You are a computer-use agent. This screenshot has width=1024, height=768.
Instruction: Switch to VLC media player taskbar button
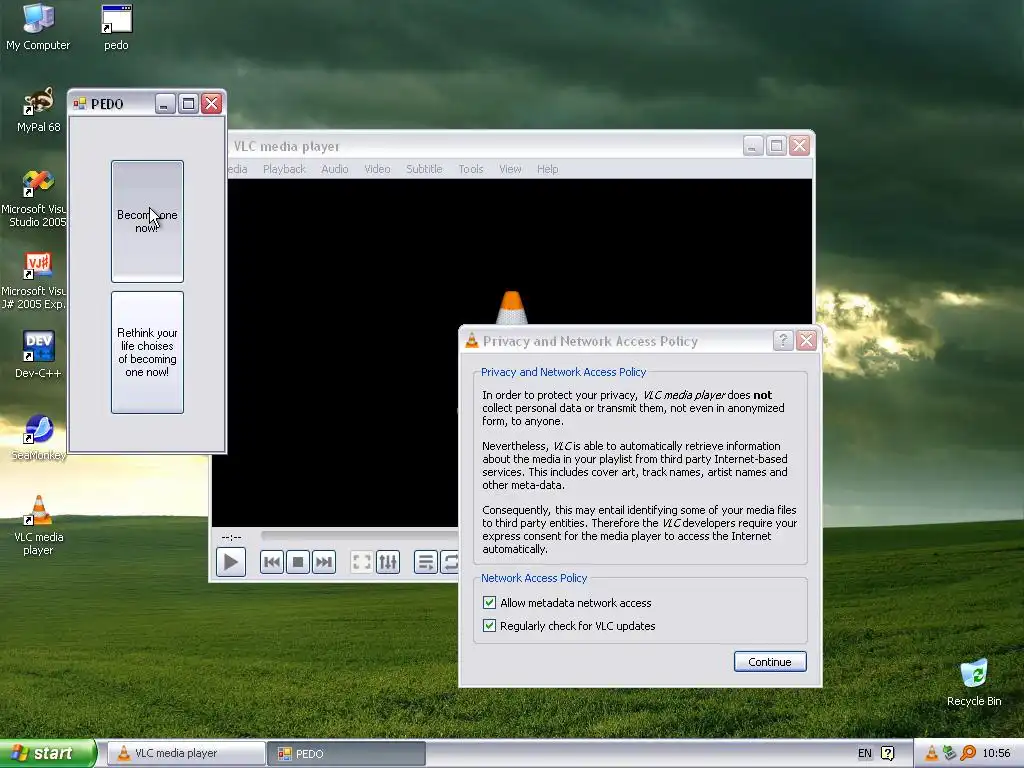pos(186,754)
